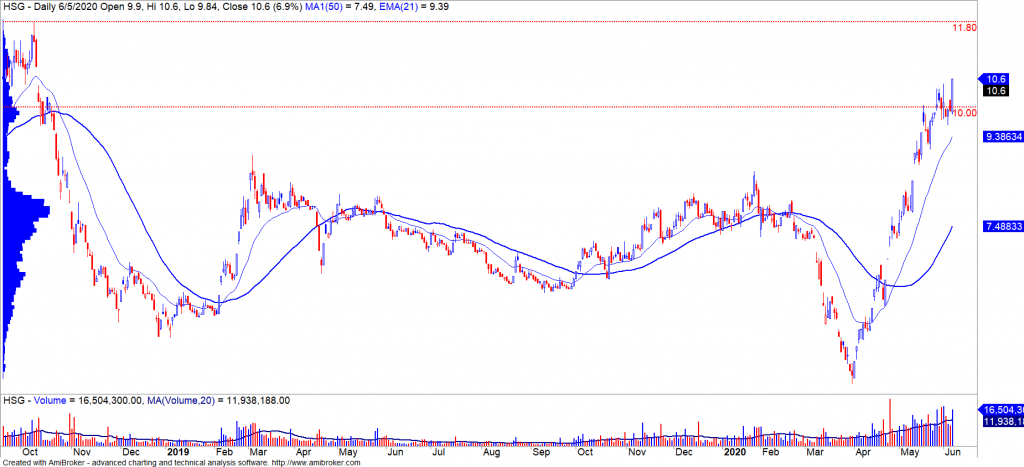
Task: Click the blue 10.6 price tag
Action: [x=996, y=79]
